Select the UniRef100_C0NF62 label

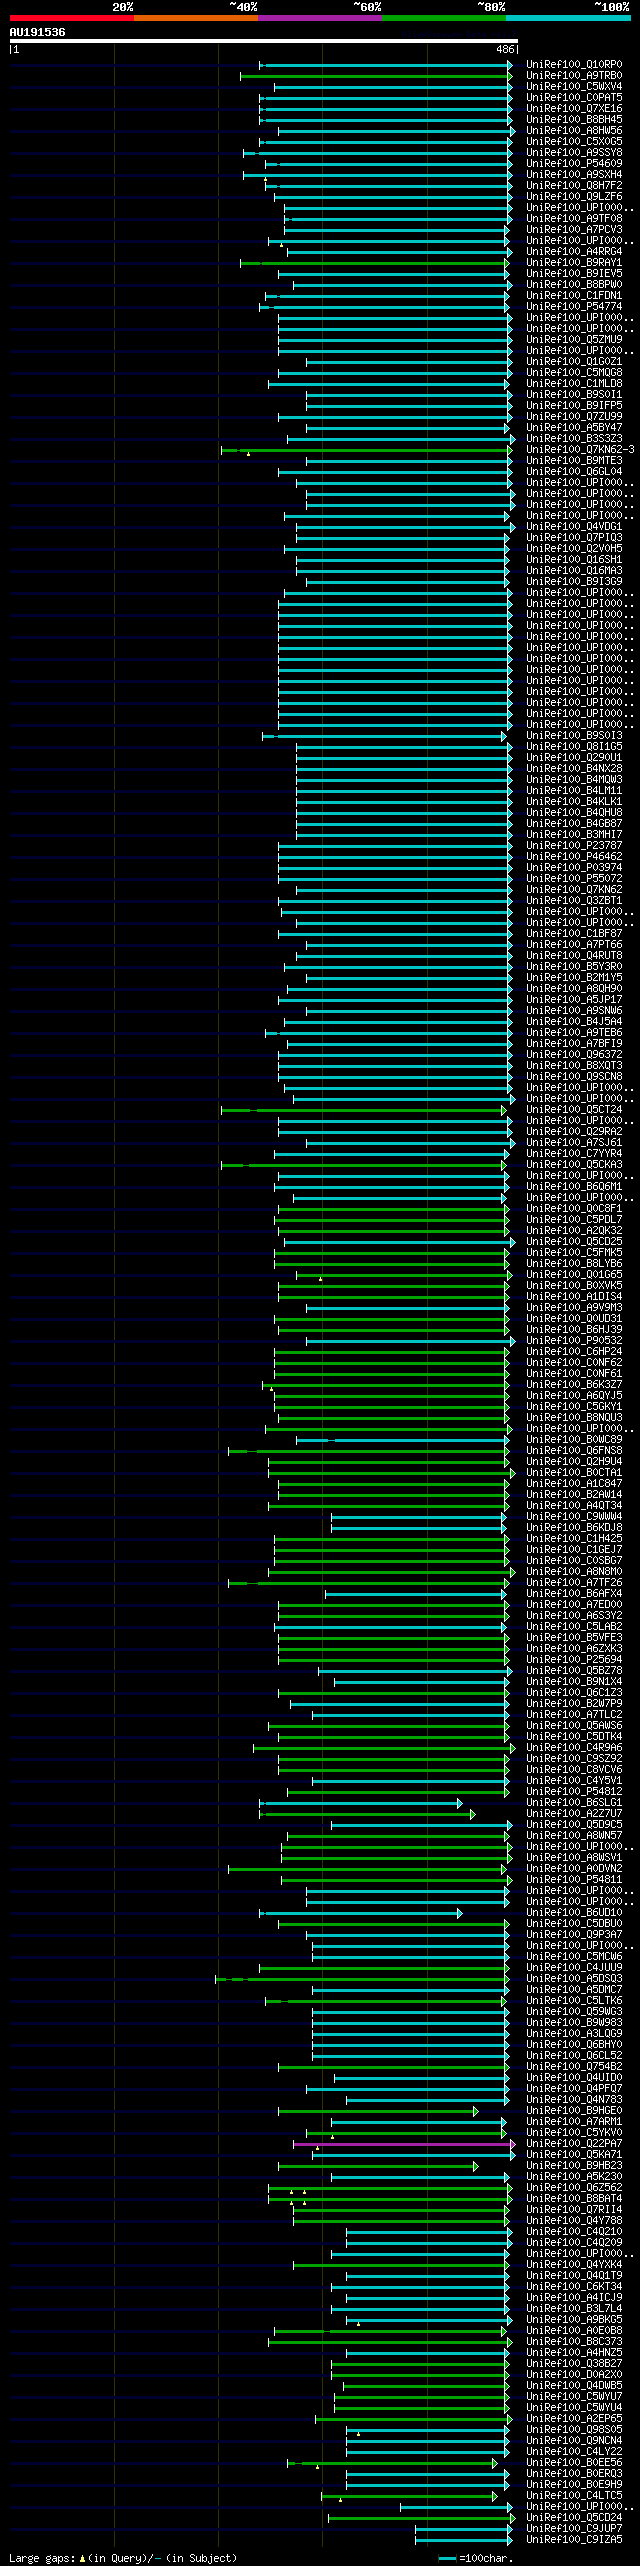[574, 1363]
